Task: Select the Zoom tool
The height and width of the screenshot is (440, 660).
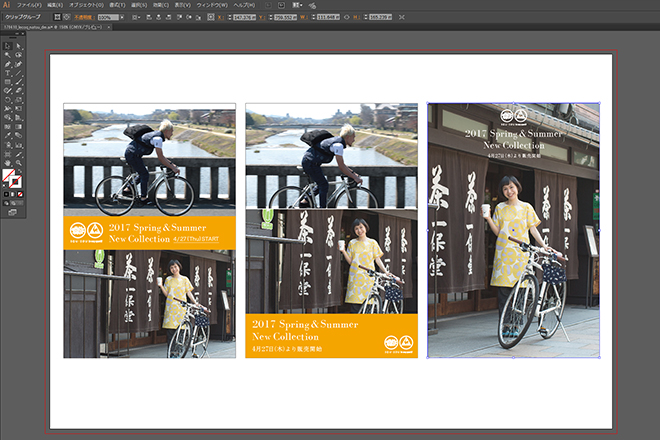Action: click(19, 163)
